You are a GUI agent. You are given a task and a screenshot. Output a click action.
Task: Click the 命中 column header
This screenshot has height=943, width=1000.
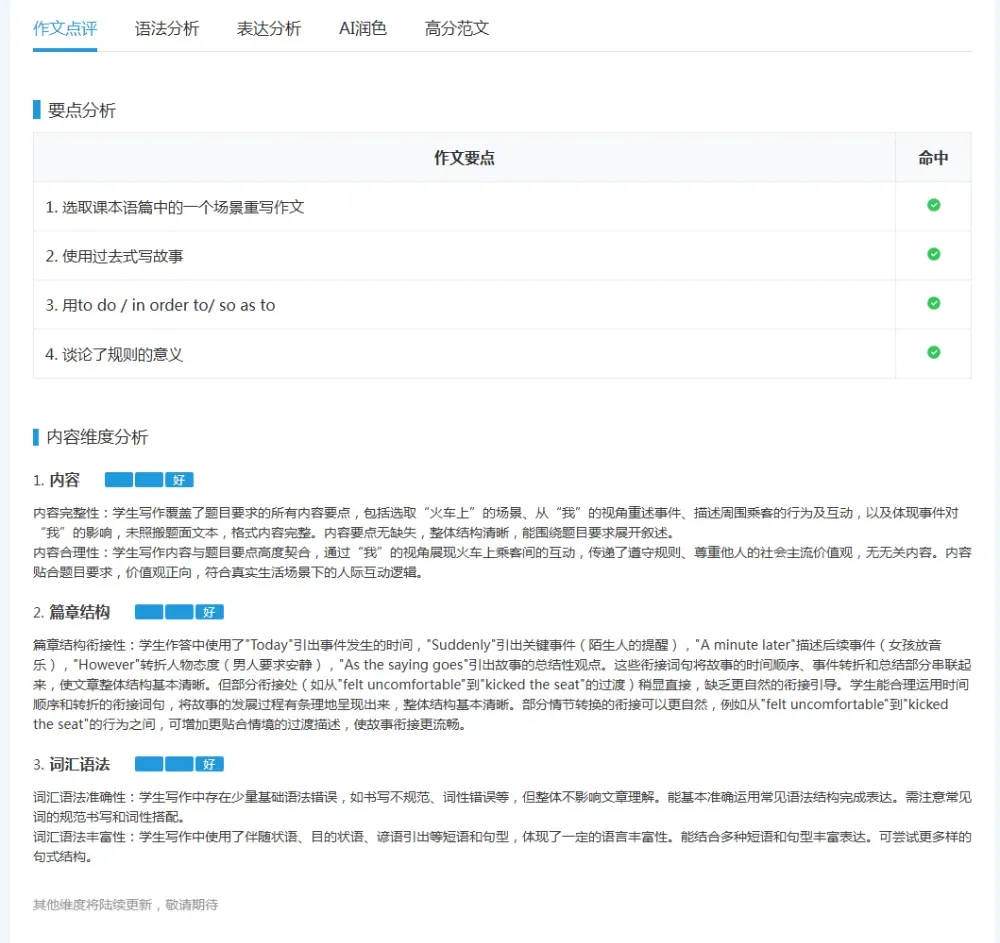933,158
